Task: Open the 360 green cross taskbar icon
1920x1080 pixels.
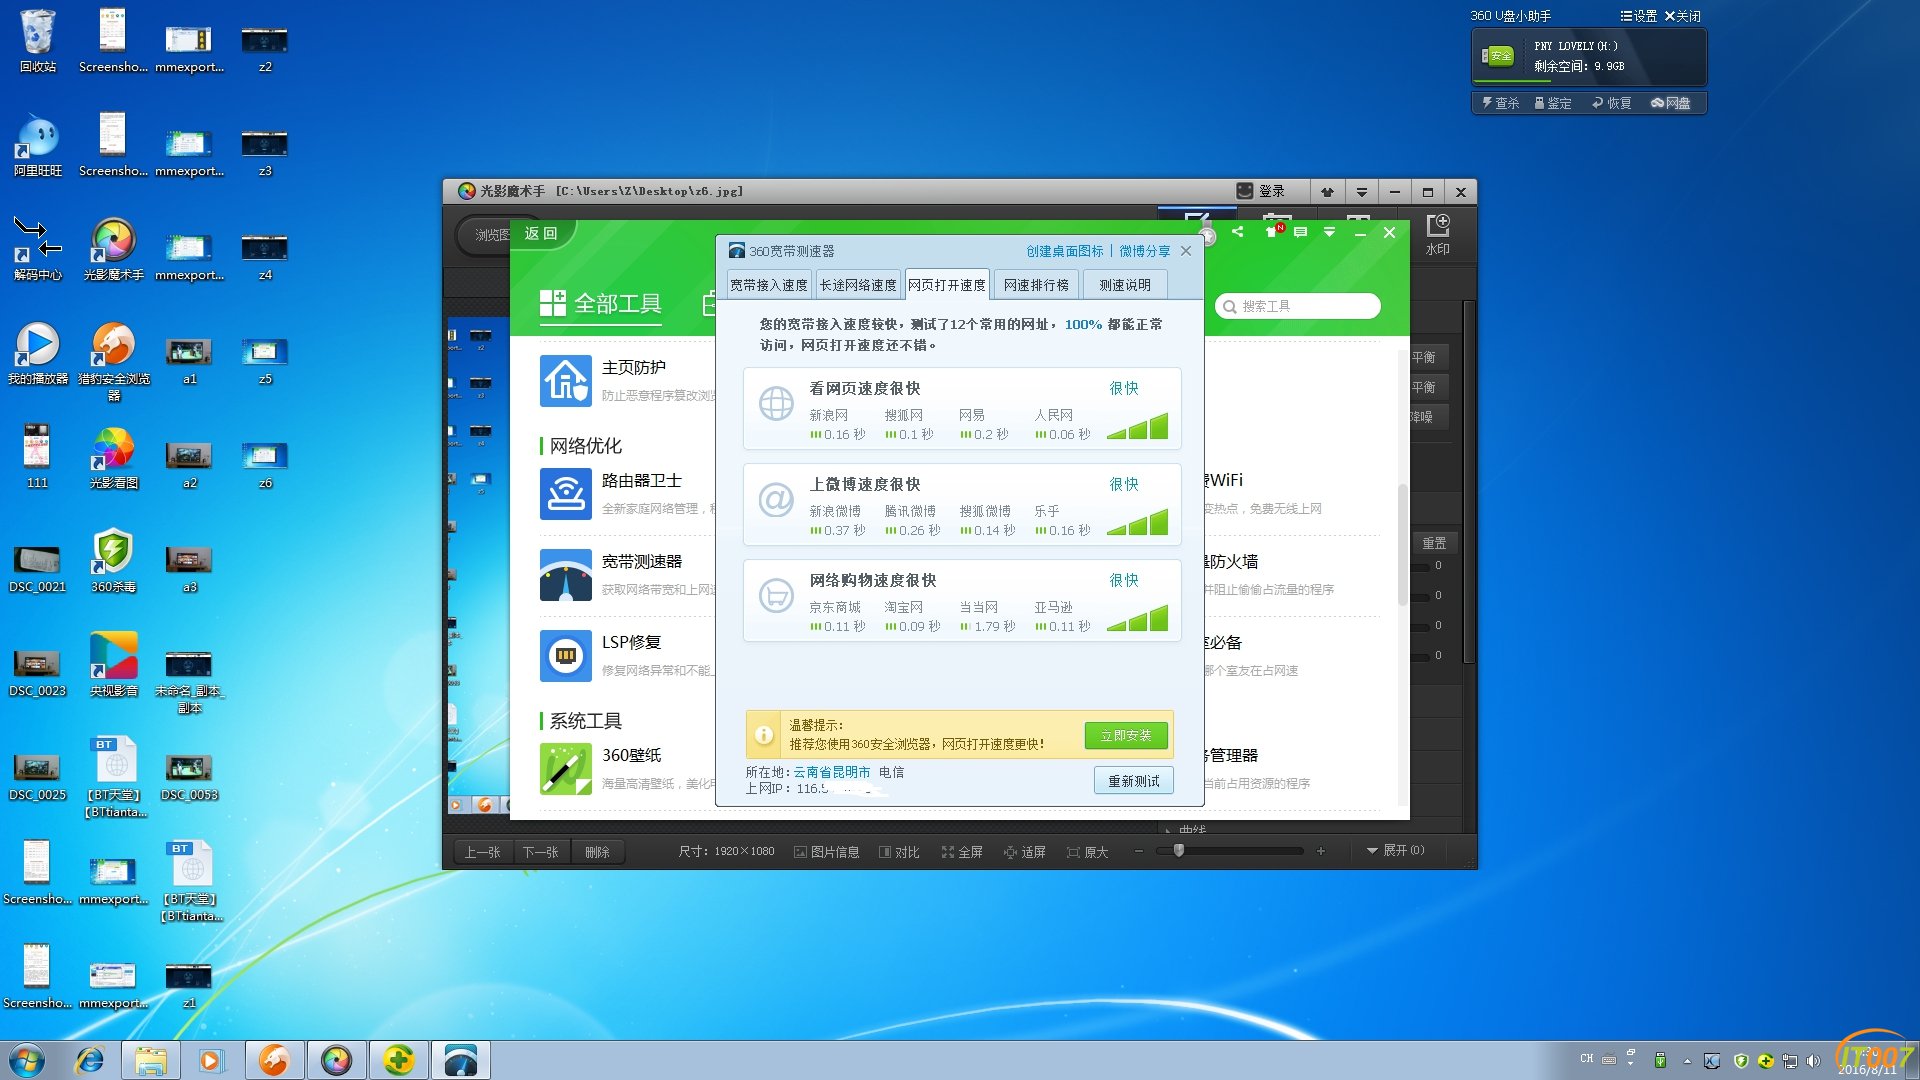Action: [x=398, y=1060]
